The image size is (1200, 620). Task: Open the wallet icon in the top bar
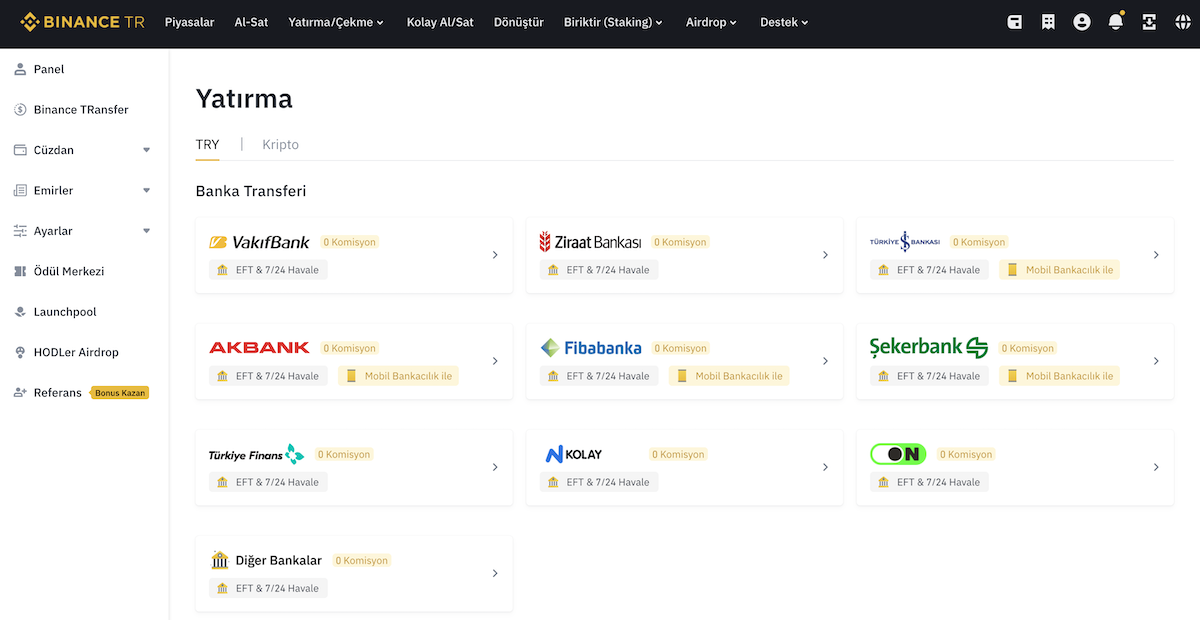1014,21
